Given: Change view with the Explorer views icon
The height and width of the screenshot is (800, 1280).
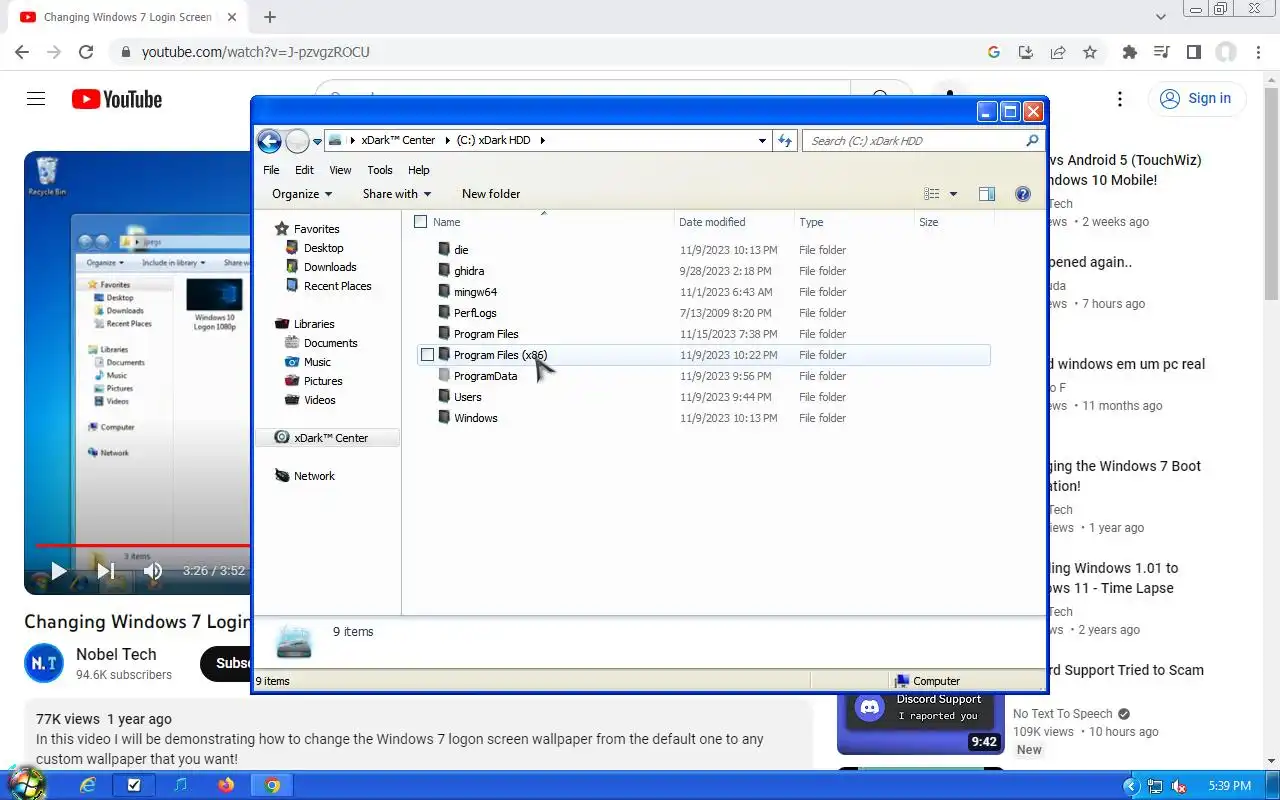Looking at the screenshot, I should [x=932, y=194].
